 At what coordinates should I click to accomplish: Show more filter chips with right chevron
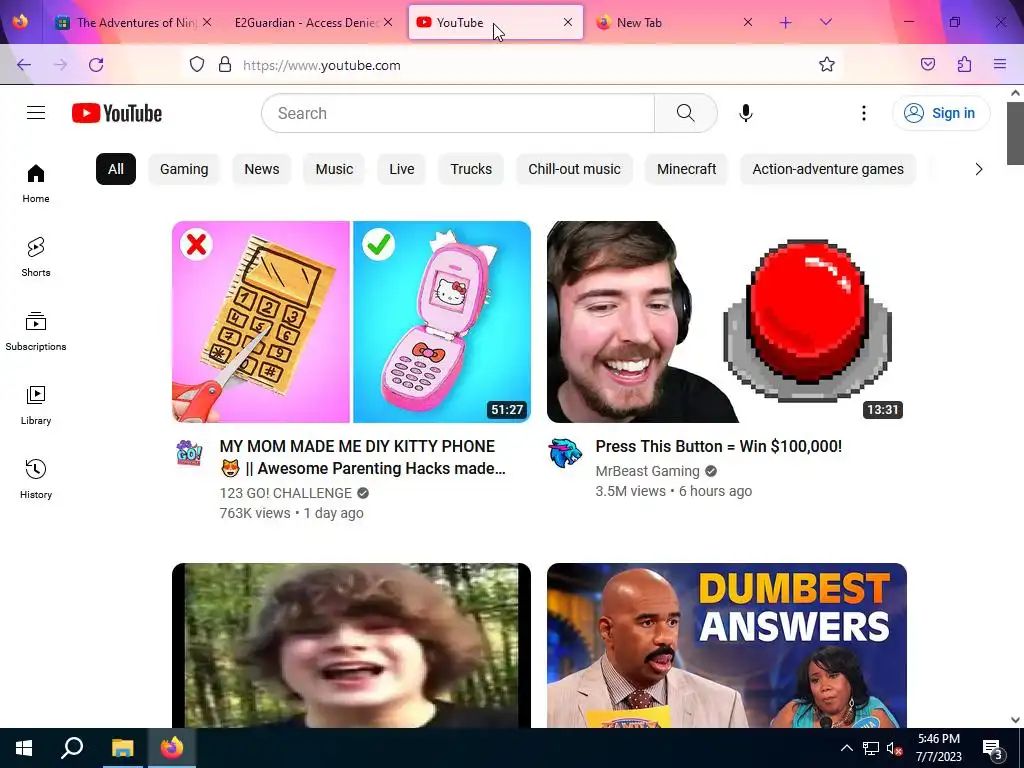(x=978, y=169)
